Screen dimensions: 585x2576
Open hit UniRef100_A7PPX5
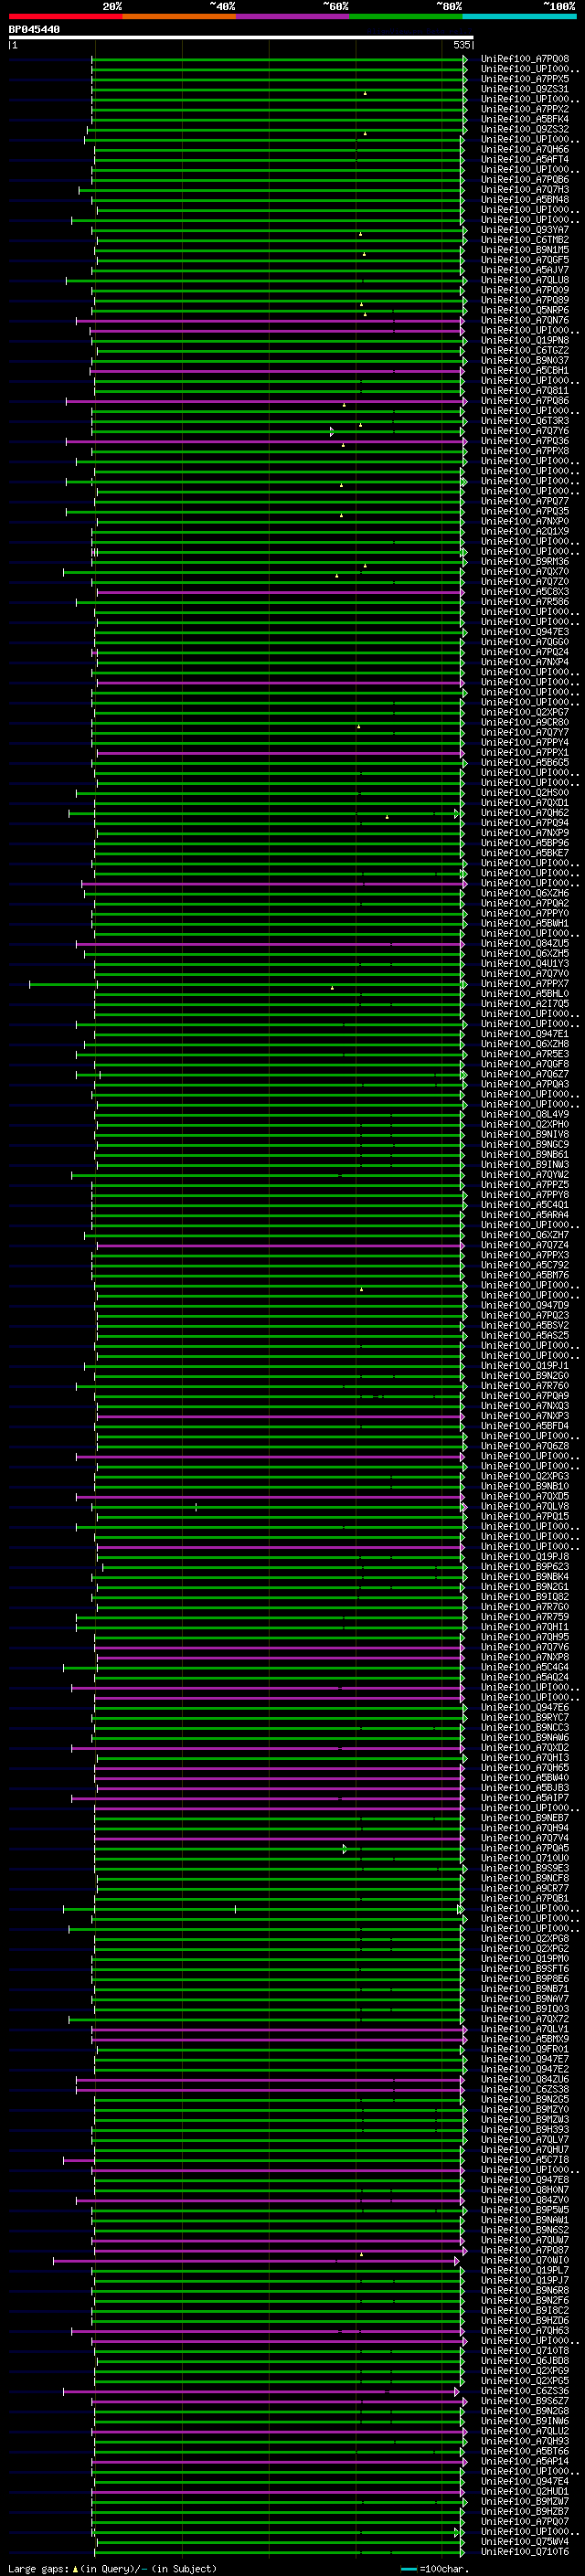tap(524, 79)
